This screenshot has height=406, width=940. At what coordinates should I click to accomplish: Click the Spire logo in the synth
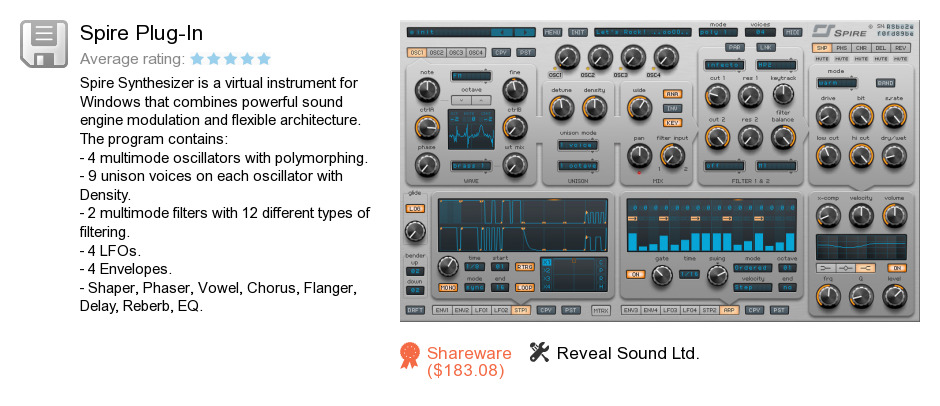(x=837, y=30)
